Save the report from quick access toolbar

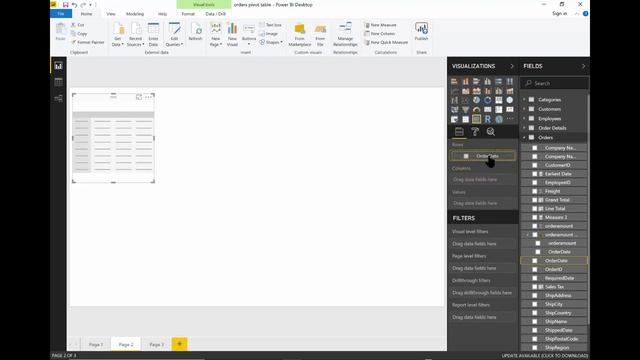[65, 5]
